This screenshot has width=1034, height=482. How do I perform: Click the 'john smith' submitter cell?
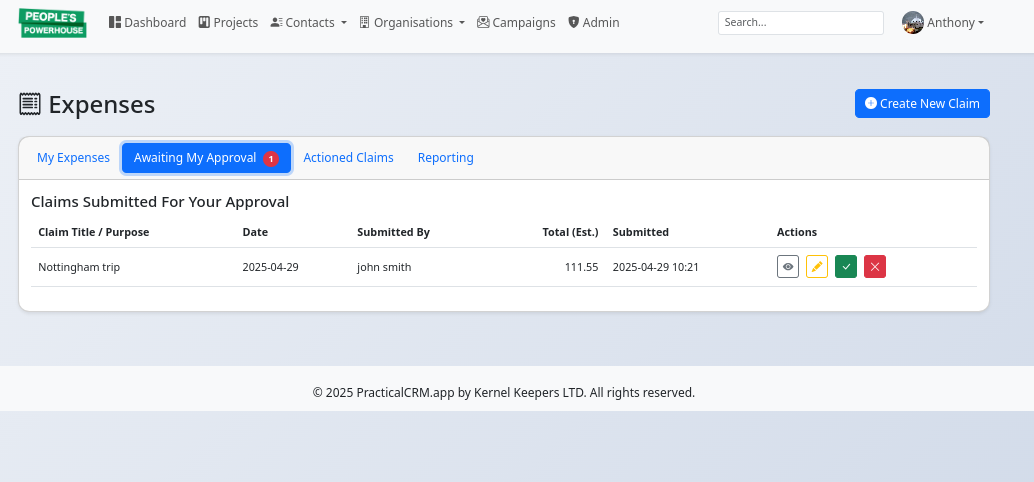384,267
